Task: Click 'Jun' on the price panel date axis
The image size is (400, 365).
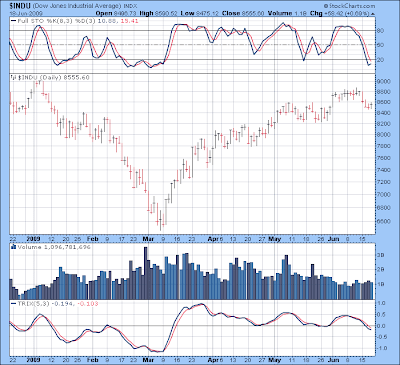Action: pos(334,239)
